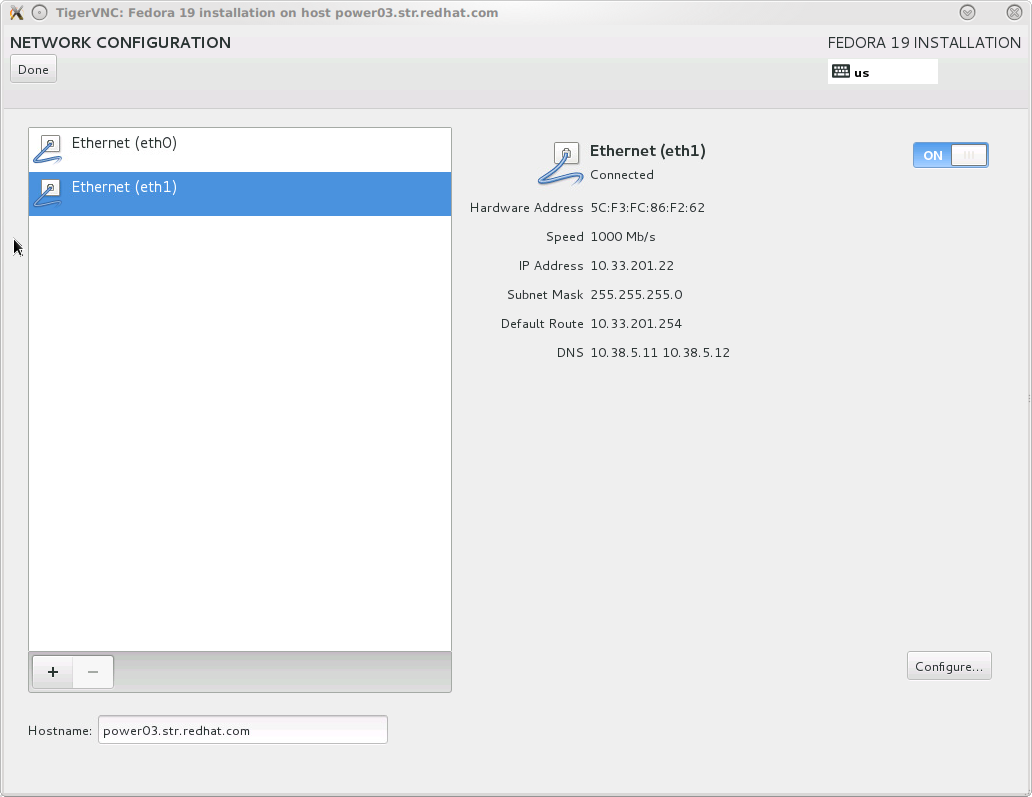Remove selected device with minus button

(x=93, y=671)
